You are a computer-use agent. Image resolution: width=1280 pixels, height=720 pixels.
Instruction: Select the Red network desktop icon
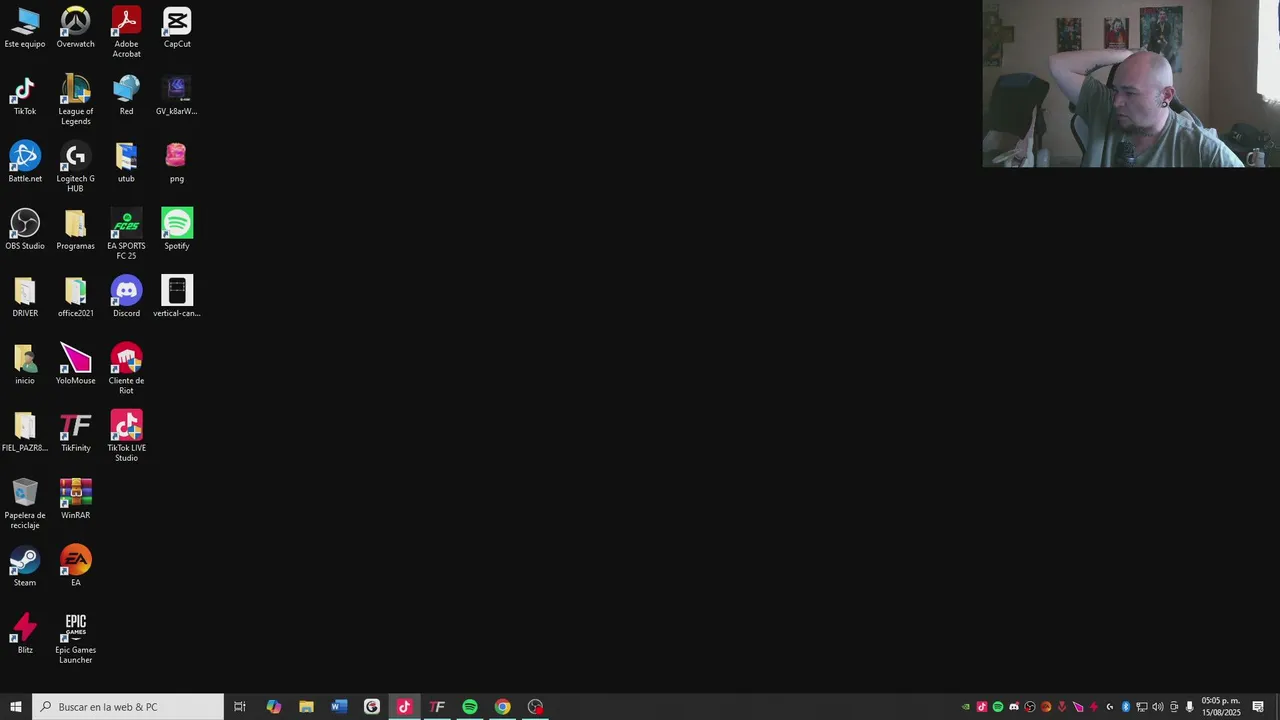[126, 96]
